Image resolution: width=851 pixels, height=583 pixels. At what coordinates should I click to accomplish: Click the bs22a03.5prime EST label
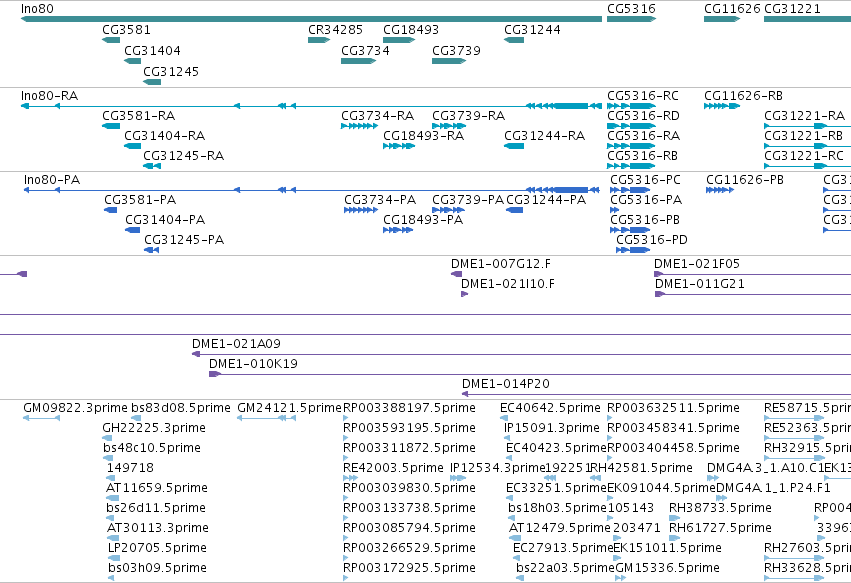(566, 568)
